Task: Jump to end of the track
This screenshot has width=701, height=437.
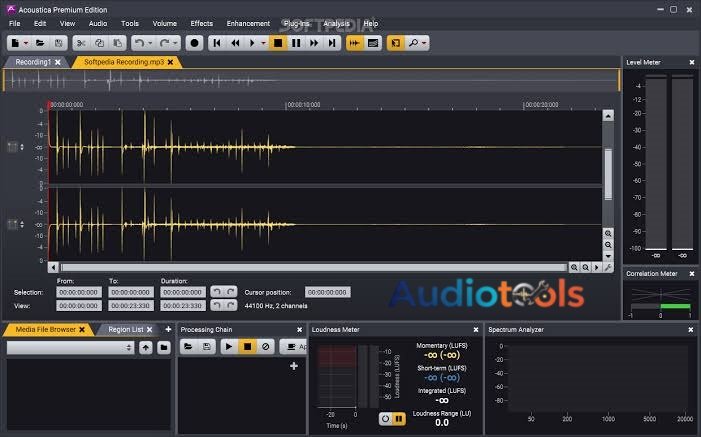Action: pos(332,43)
